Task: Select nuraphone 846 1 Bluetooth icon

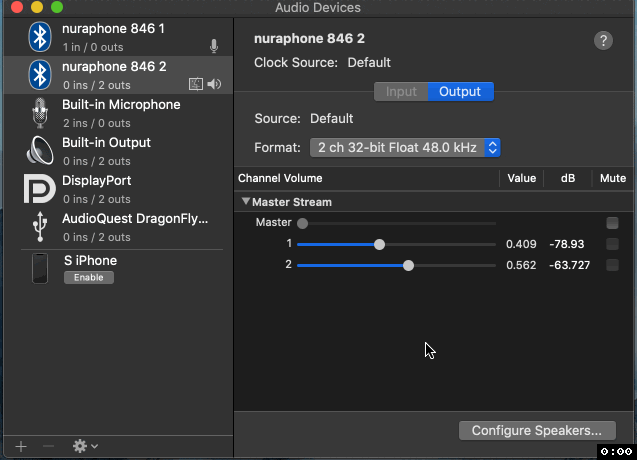Action: tap(40, 37)
